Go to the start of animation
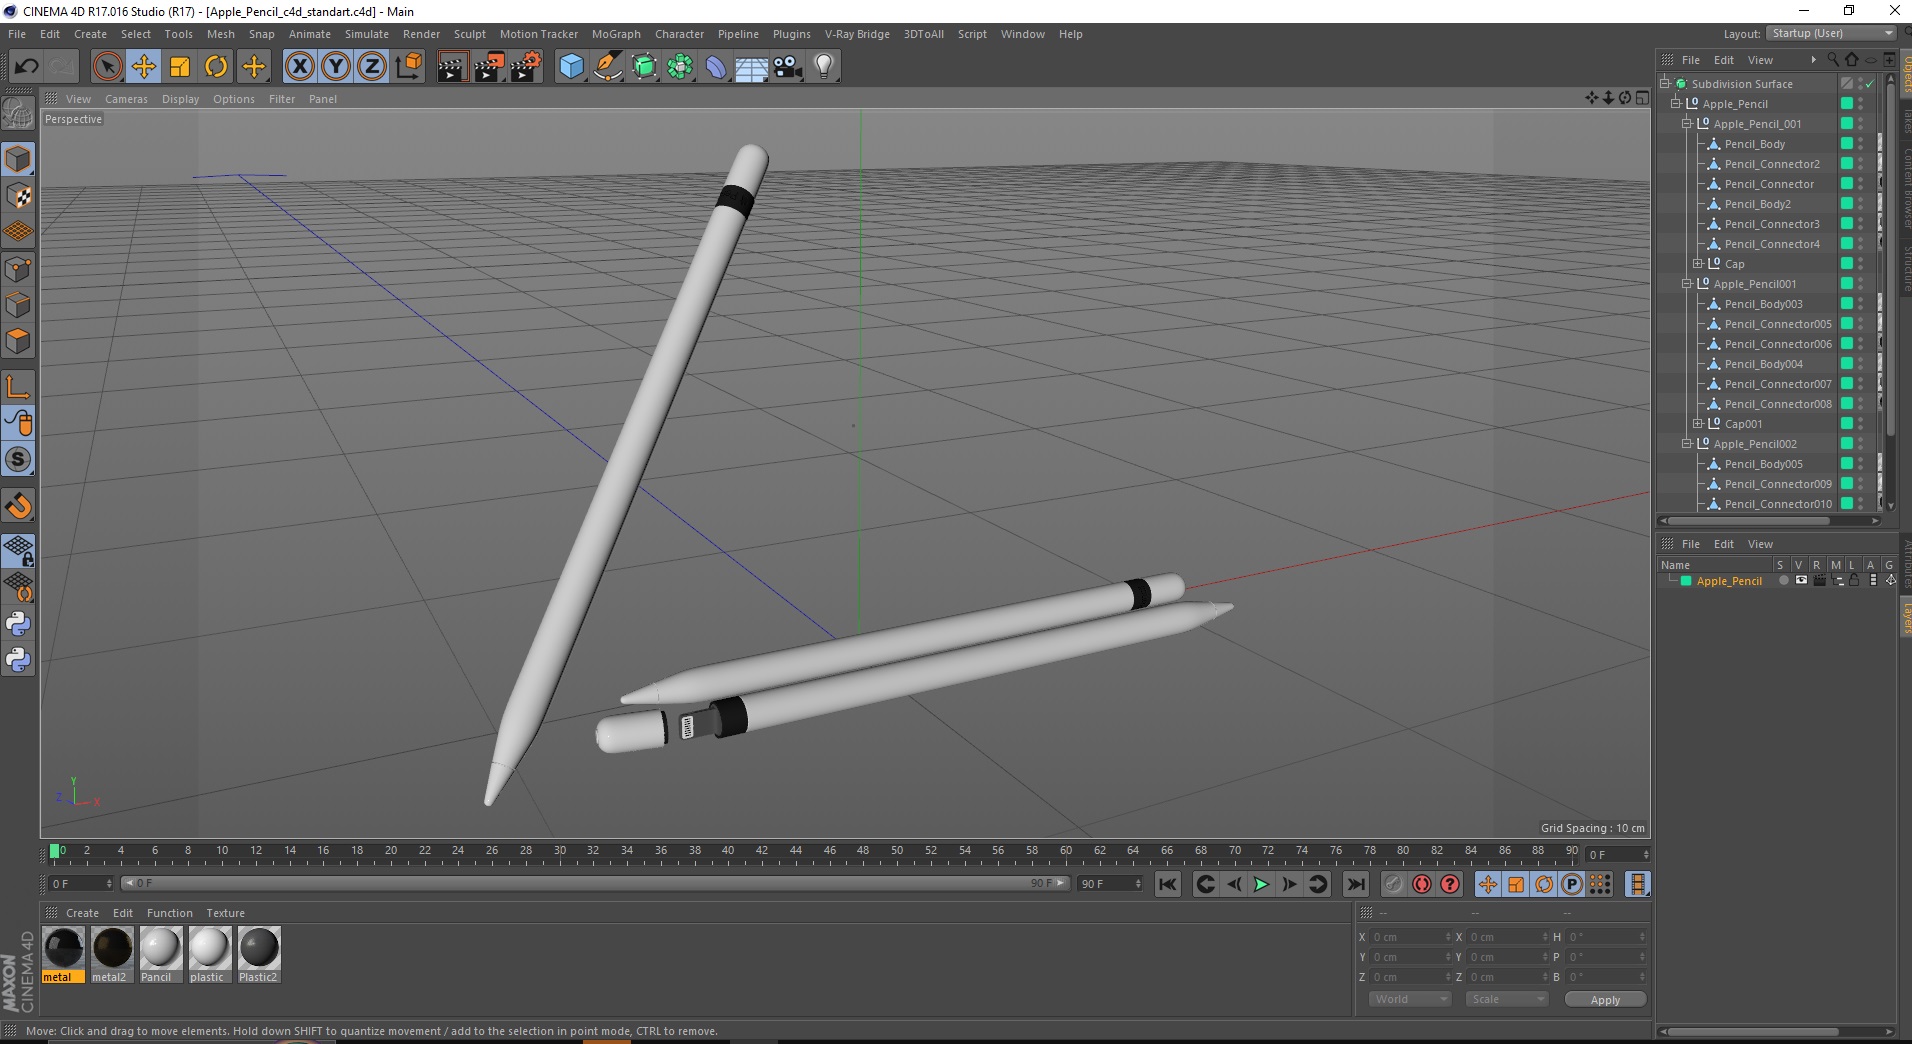The width and height of the screenshot is (1912, 1044). [x=1167, y=884]
